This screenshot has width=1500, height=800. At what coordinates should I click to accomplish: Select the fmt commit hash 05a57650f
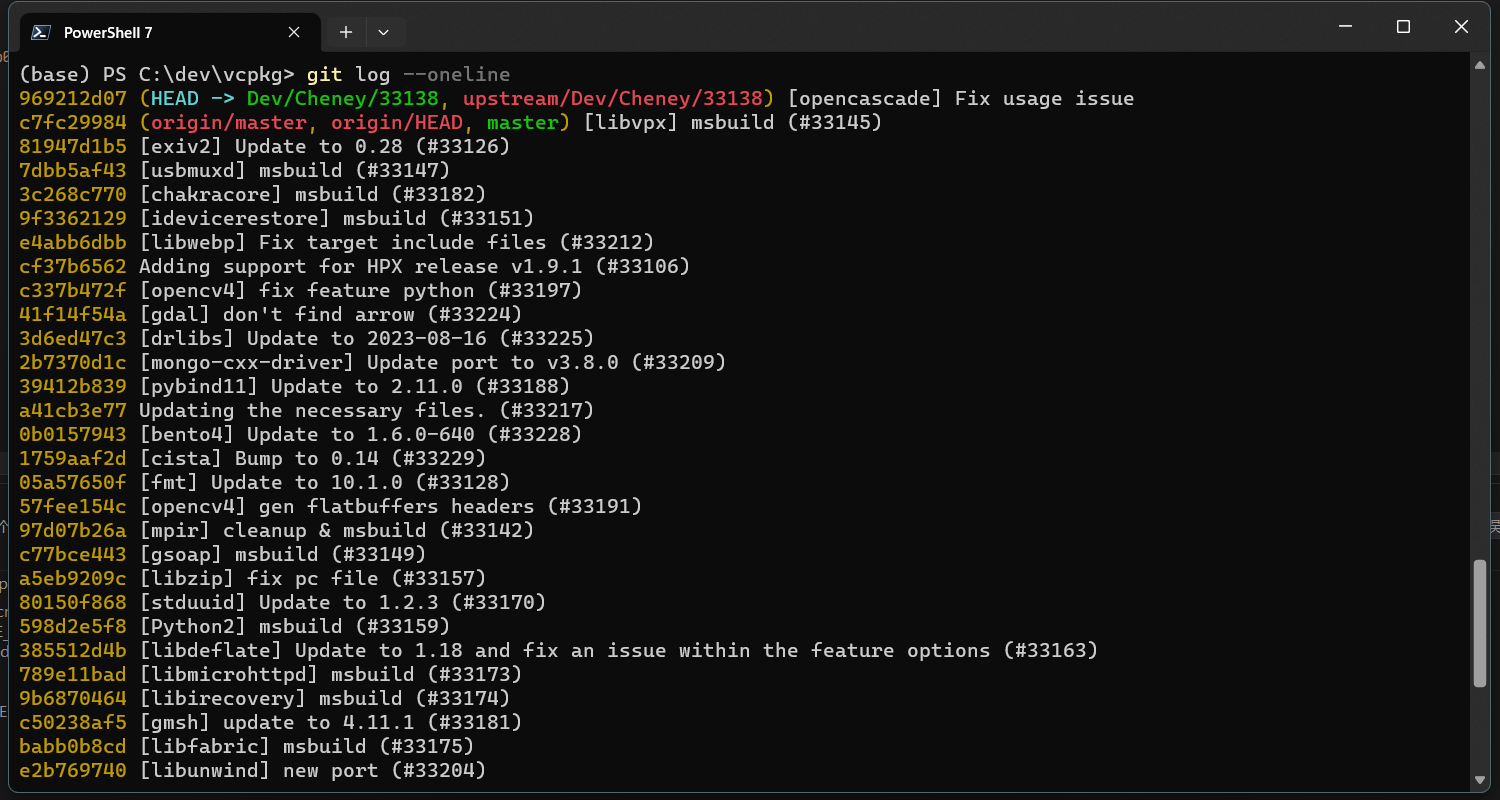point(72,482)
